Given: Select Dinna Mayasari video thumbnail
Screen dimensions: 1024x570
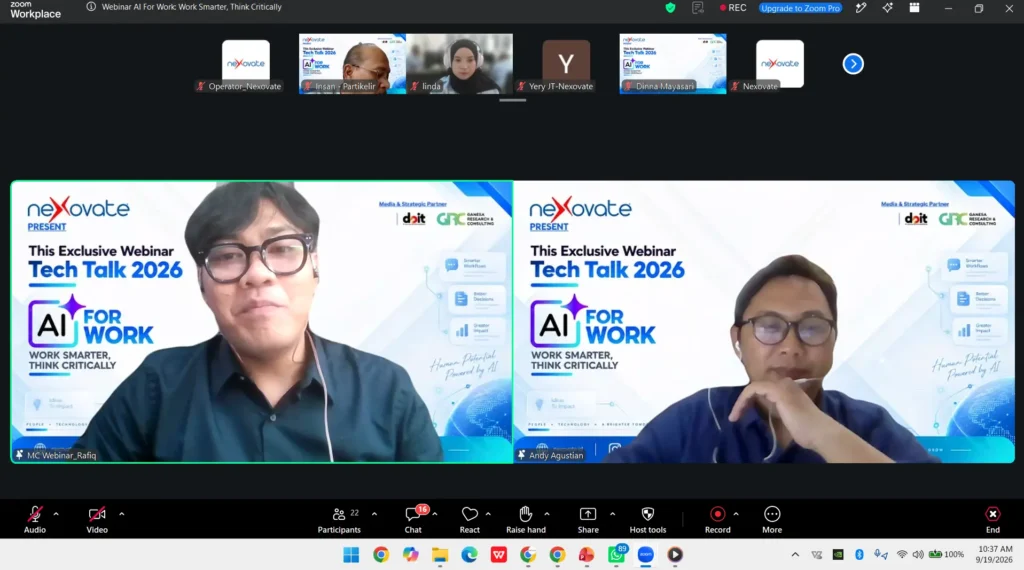Looking at the screenshot, I should pyautogui.click(x=673, y=64).
